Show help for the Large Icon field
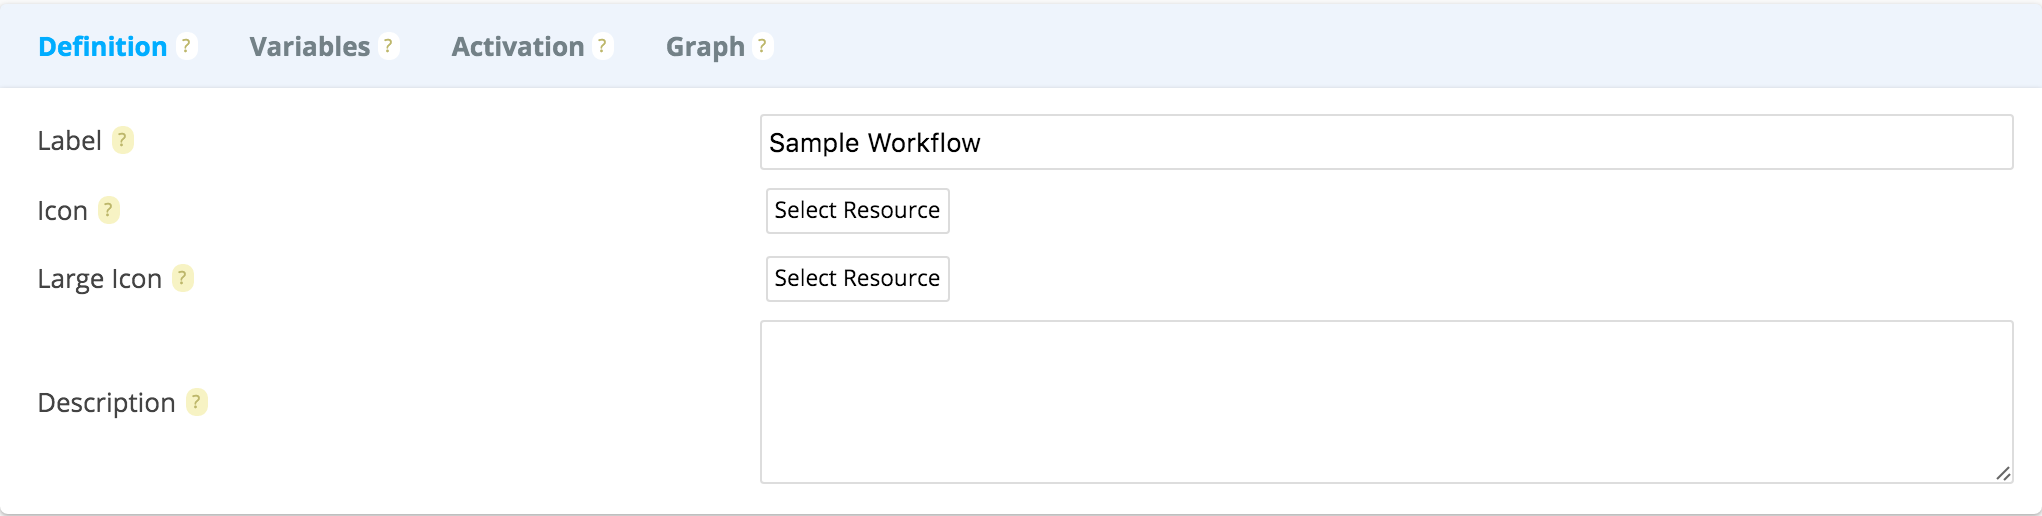Screen dimensions: 2042x516 (x=182, y=278)
